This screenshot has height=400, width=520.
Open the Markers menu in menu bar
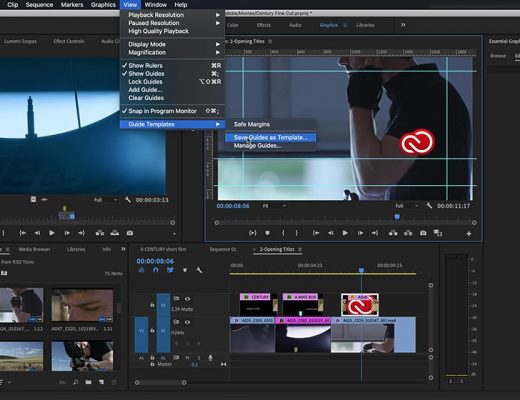[x=72, y=5]
